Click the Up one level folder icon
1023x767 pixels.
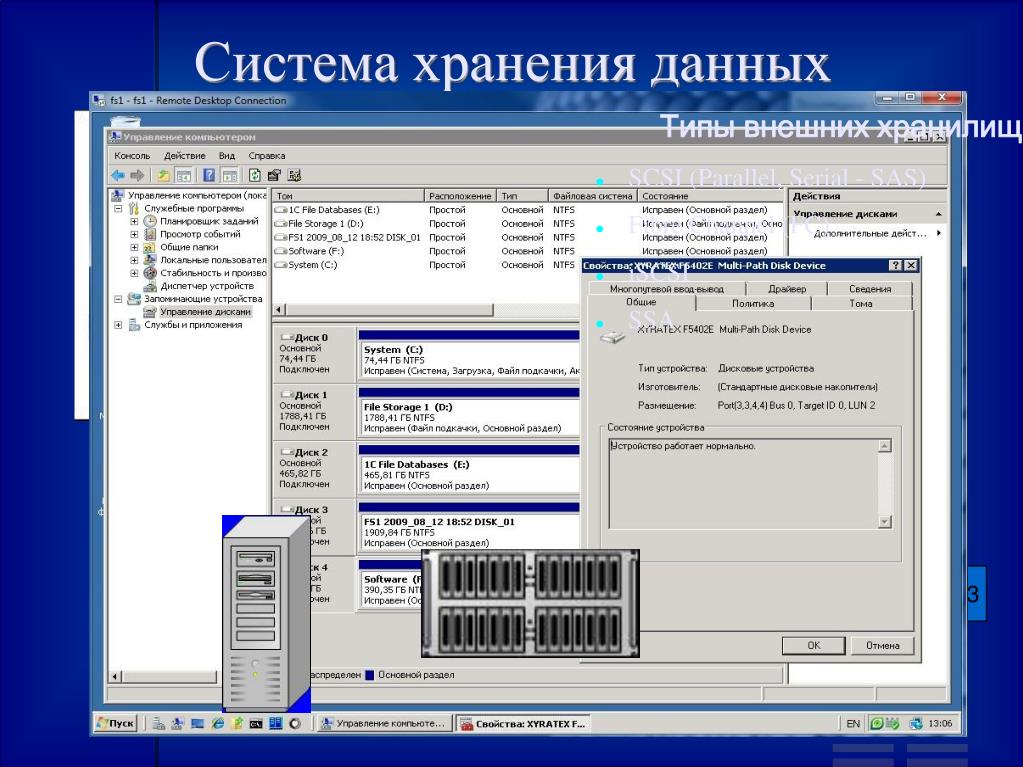pos(163,175)
